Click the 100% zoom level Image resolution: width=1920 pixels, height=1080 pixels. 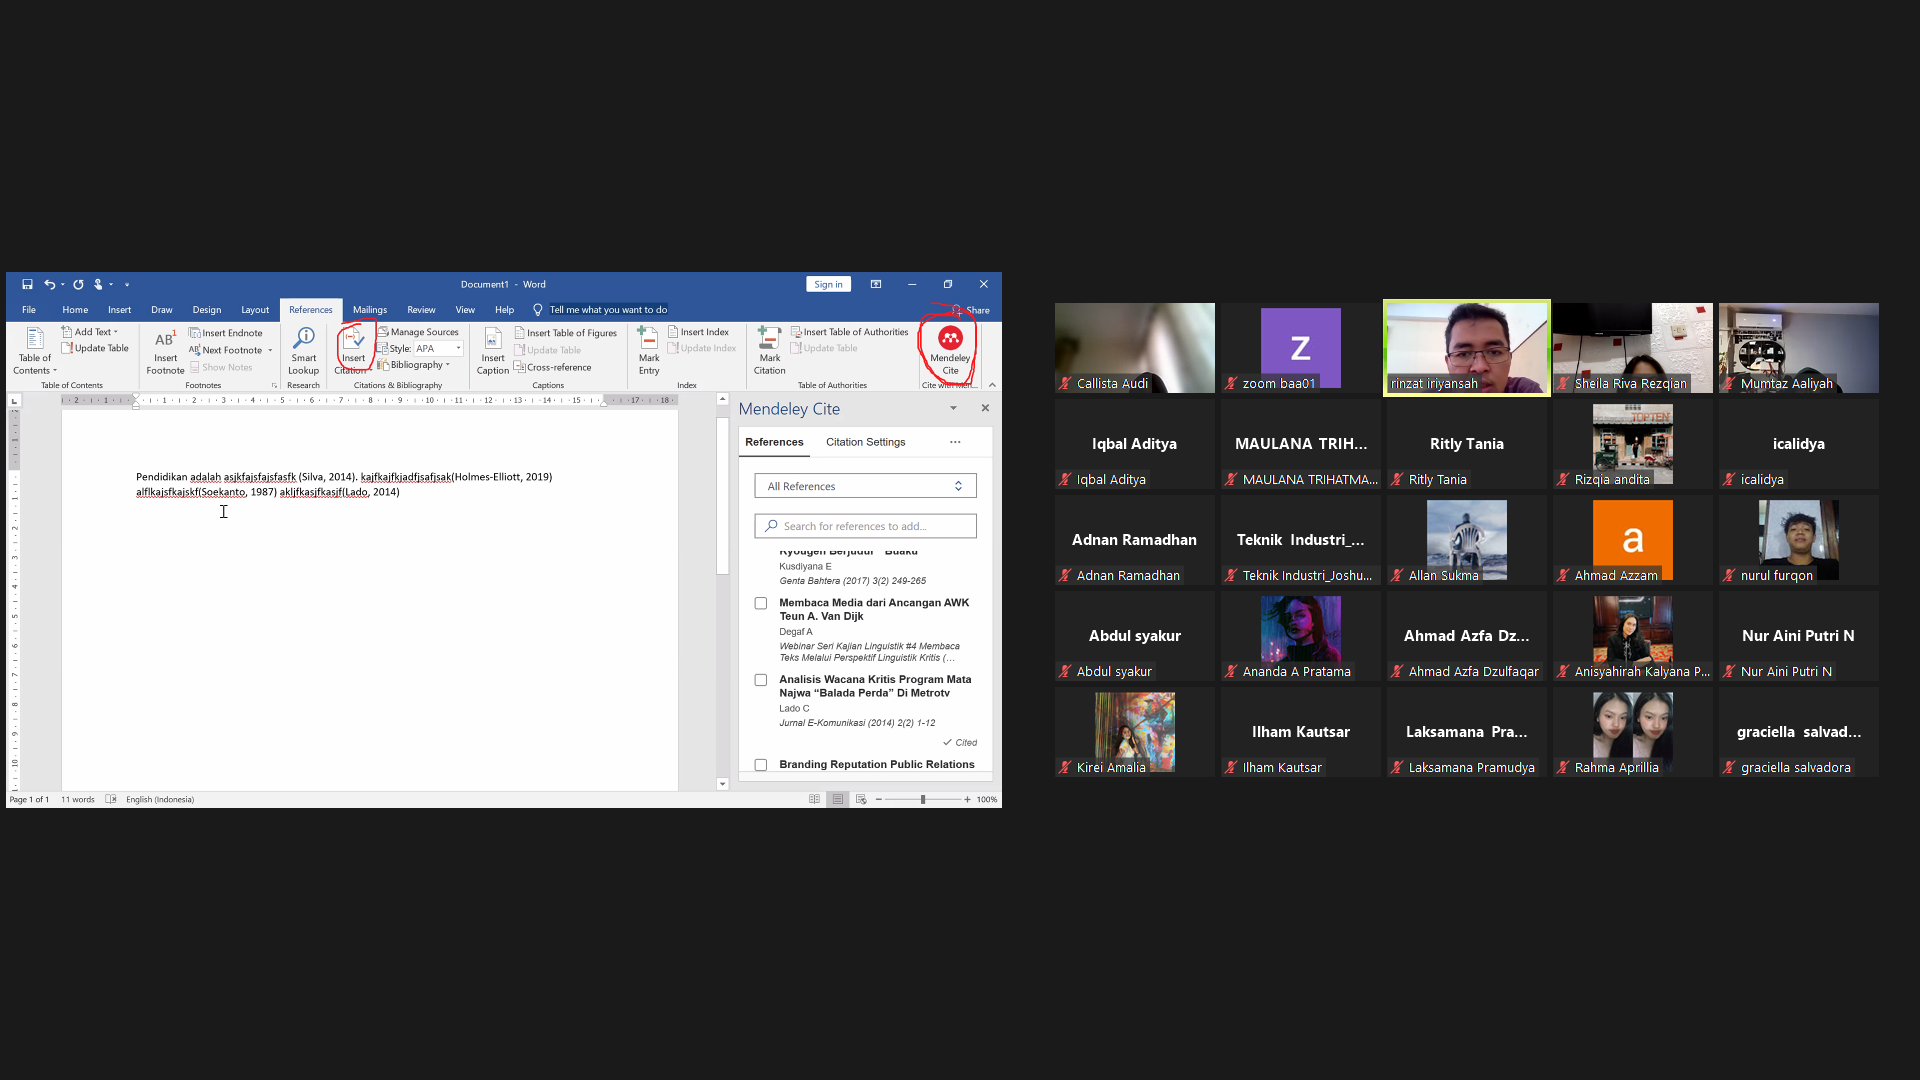pos(987,800)
